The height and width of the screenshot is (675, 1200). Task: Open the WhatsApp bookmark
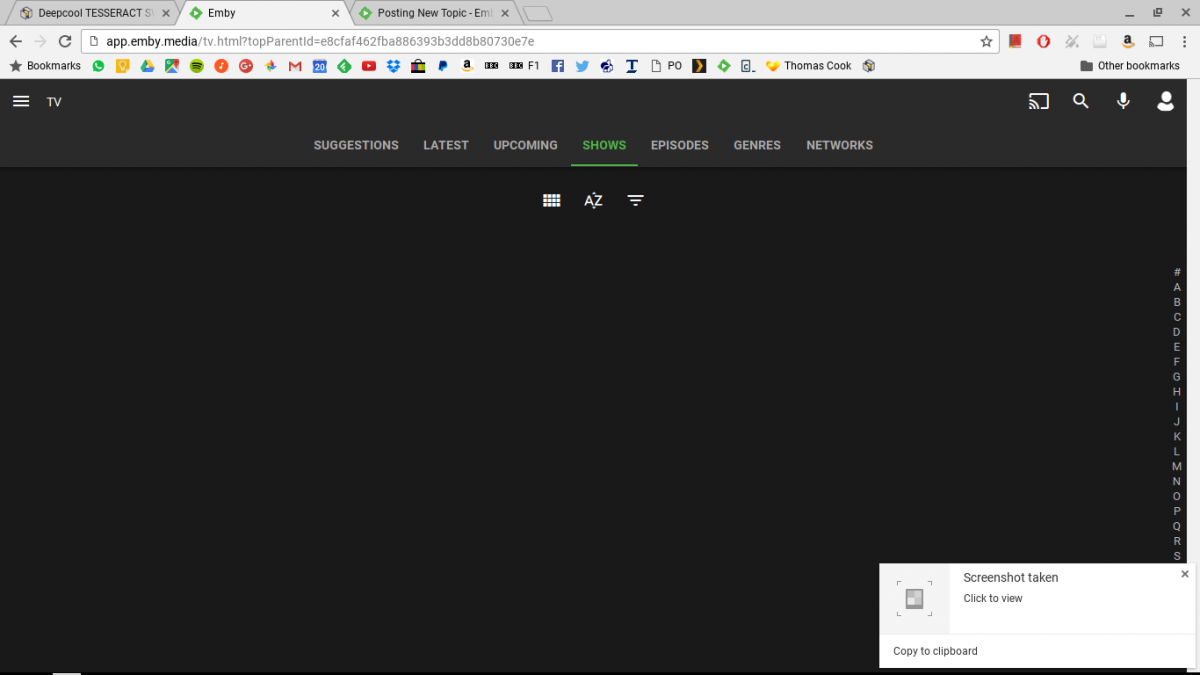tap(98, 66)
